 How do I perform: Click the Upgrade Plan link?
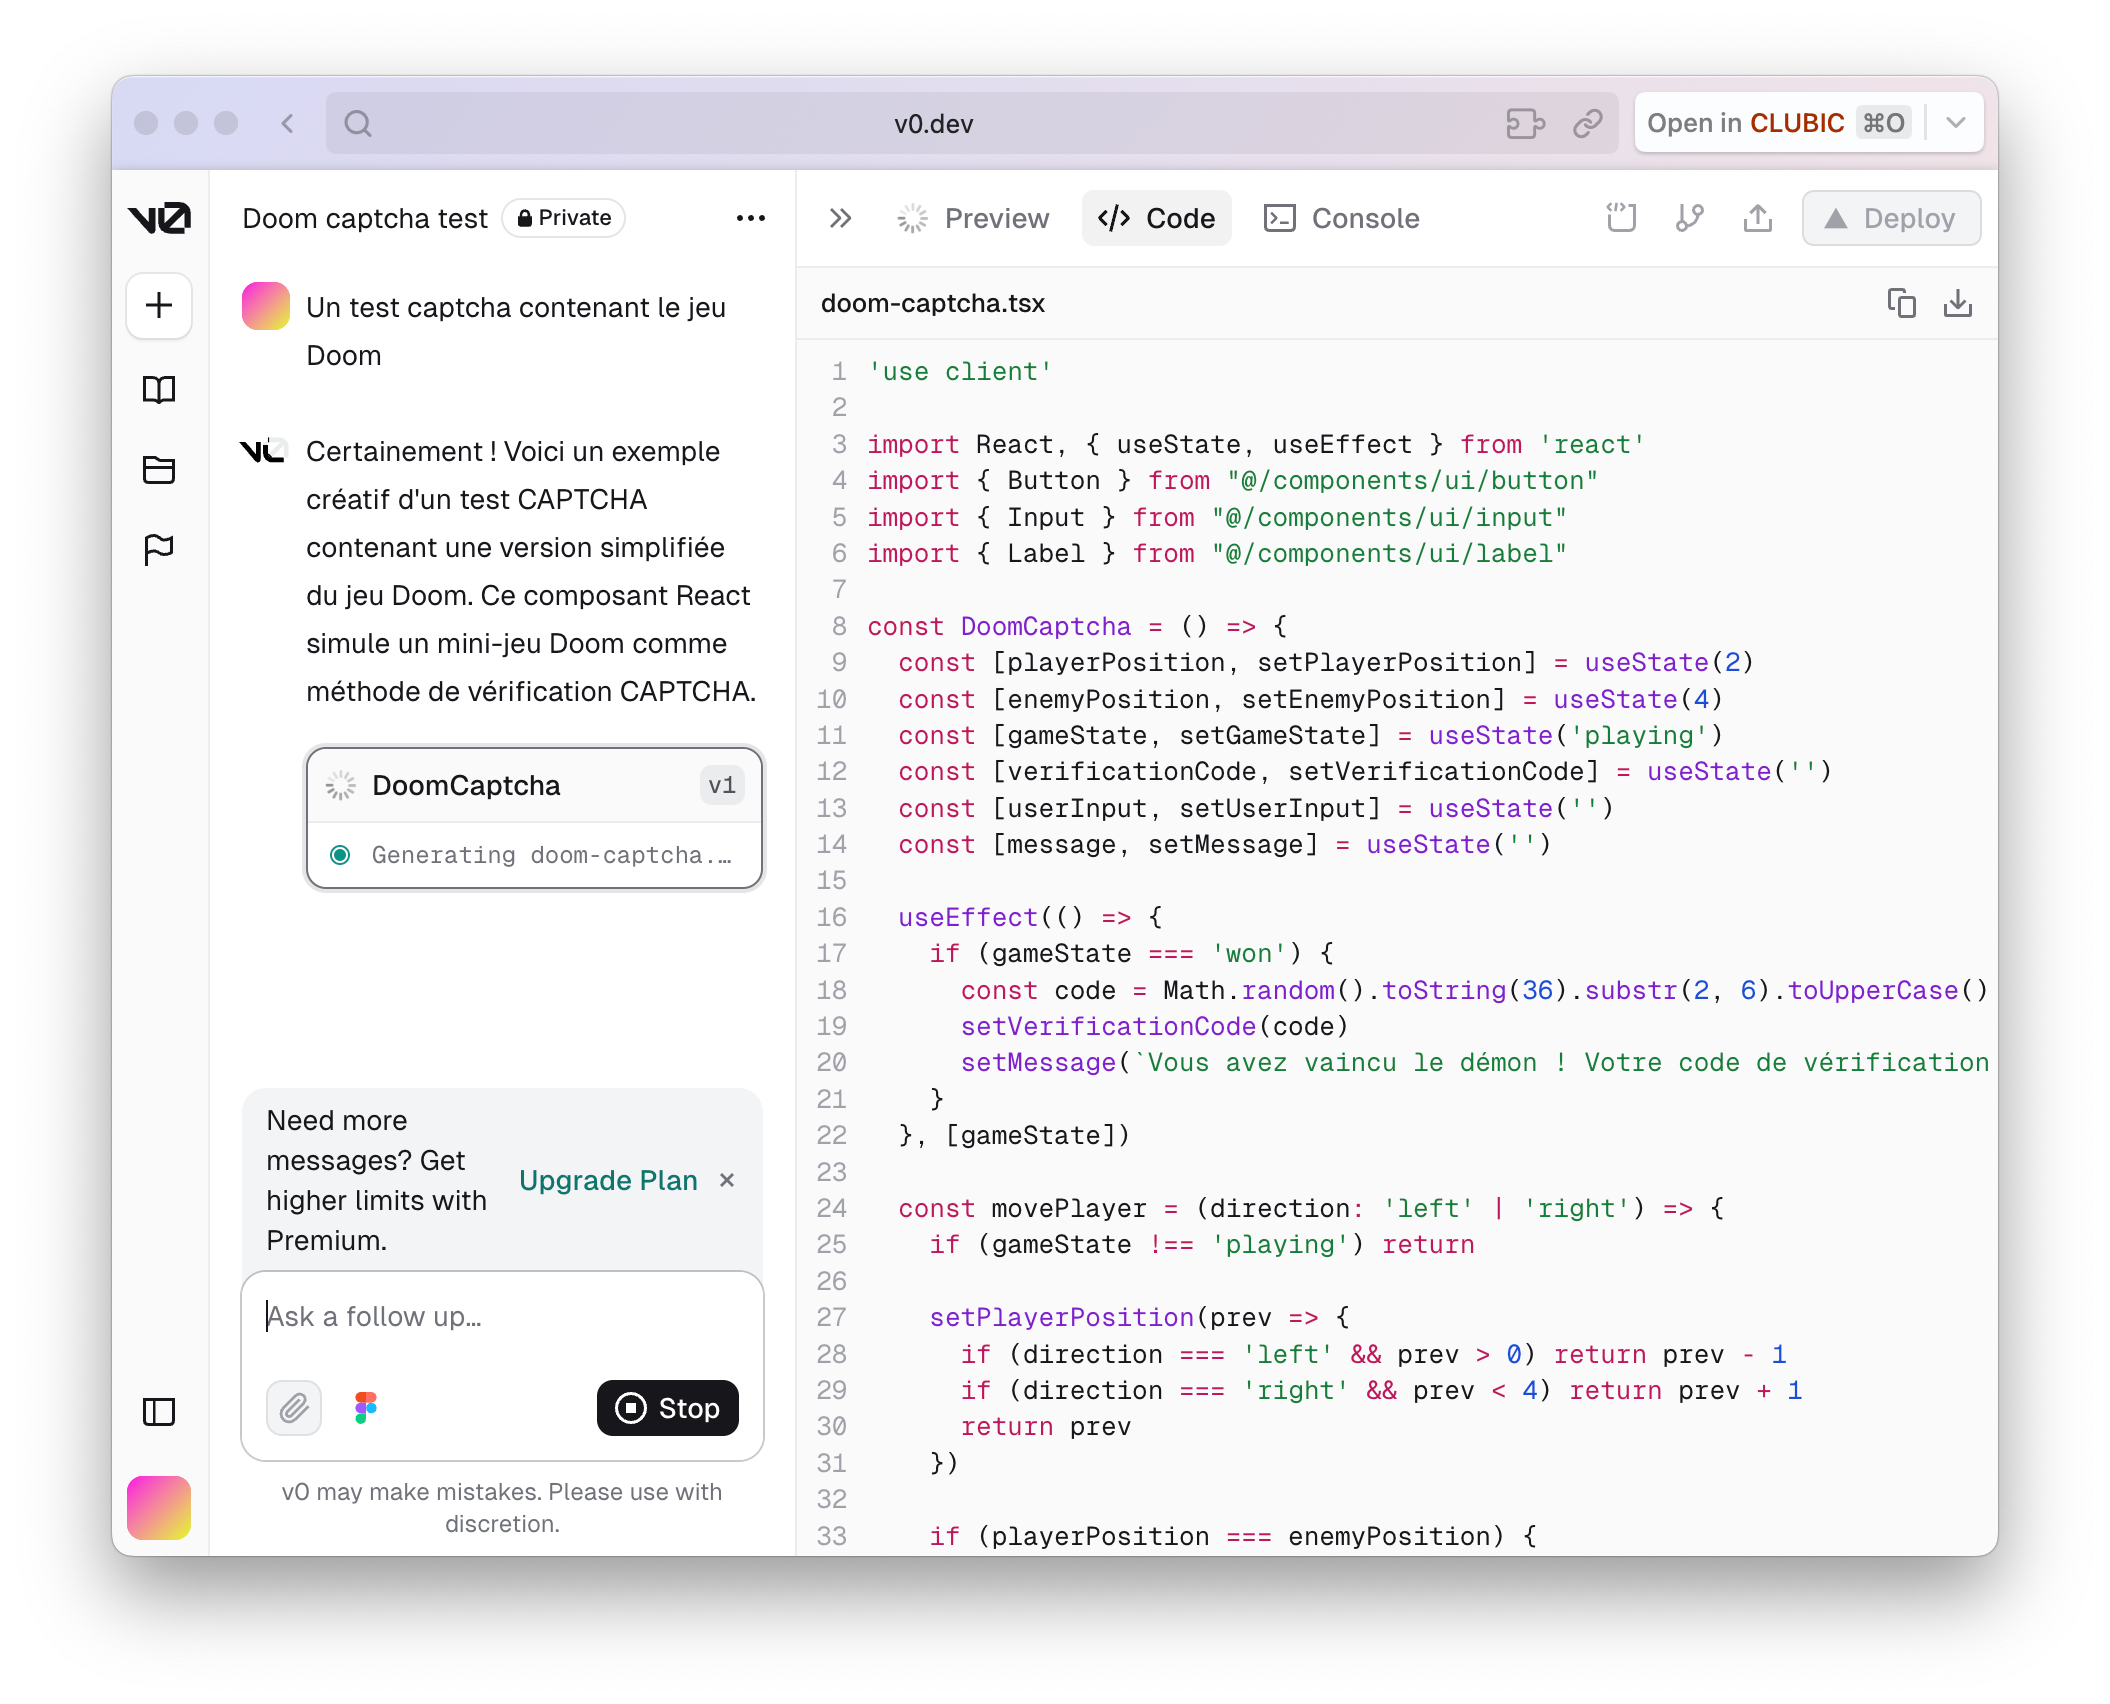pos(608,1180)
